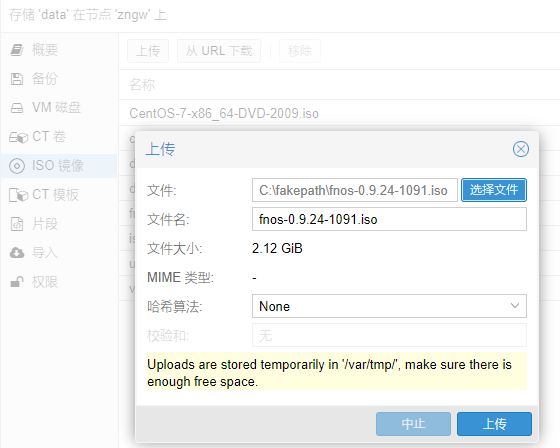This screenshot has width=560, height=448.
Task: Click the 导入 cloud download icon
Action: (x=17, y=253)
